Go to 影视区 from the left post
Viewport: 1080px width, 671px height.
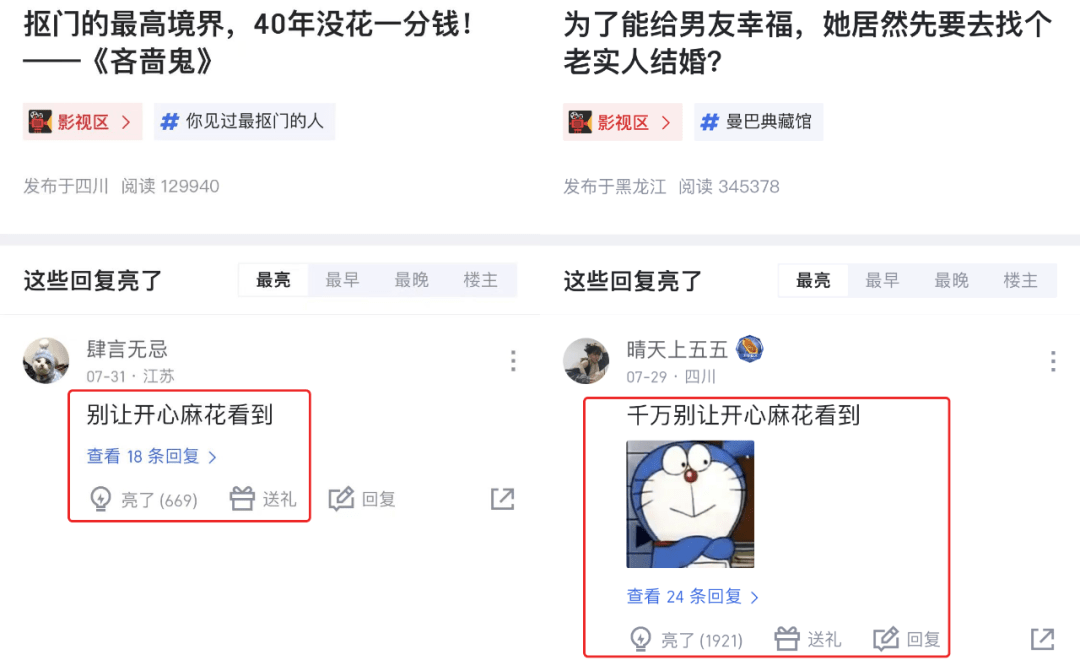(x=83, y=121)
